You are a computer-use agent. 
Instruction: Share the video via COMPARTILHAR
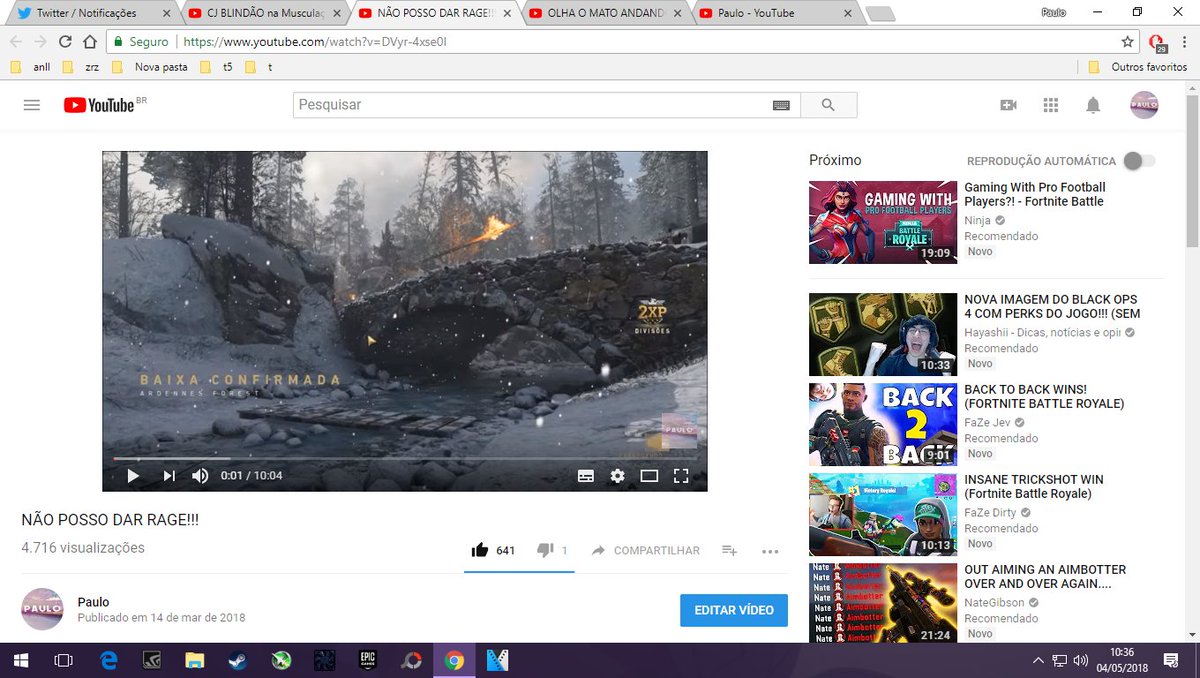coord(645,551)
